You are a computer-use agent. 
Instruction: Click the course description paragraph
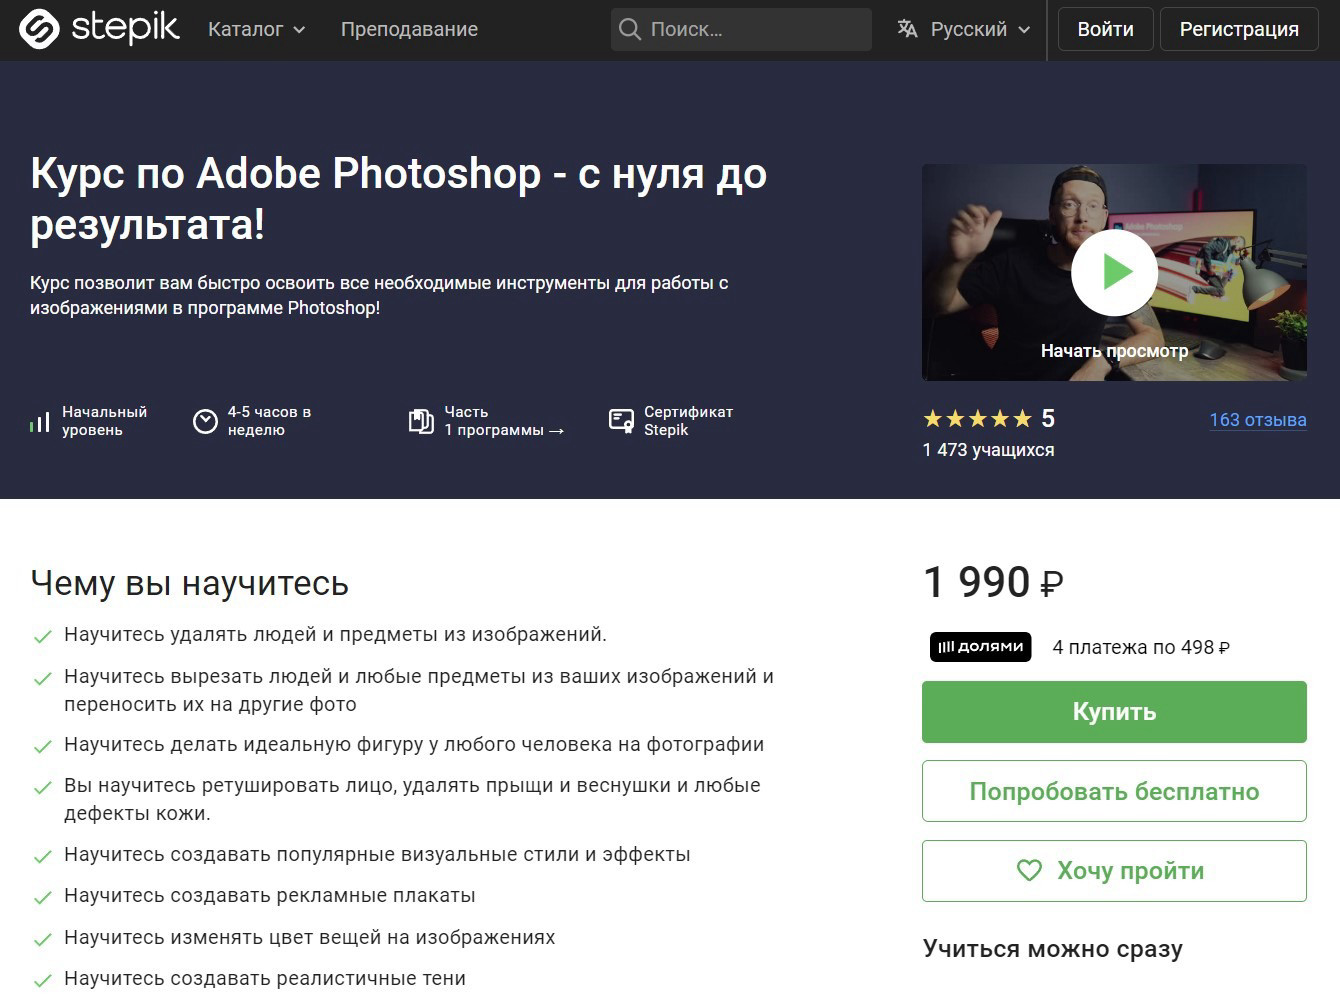point(379,295)
